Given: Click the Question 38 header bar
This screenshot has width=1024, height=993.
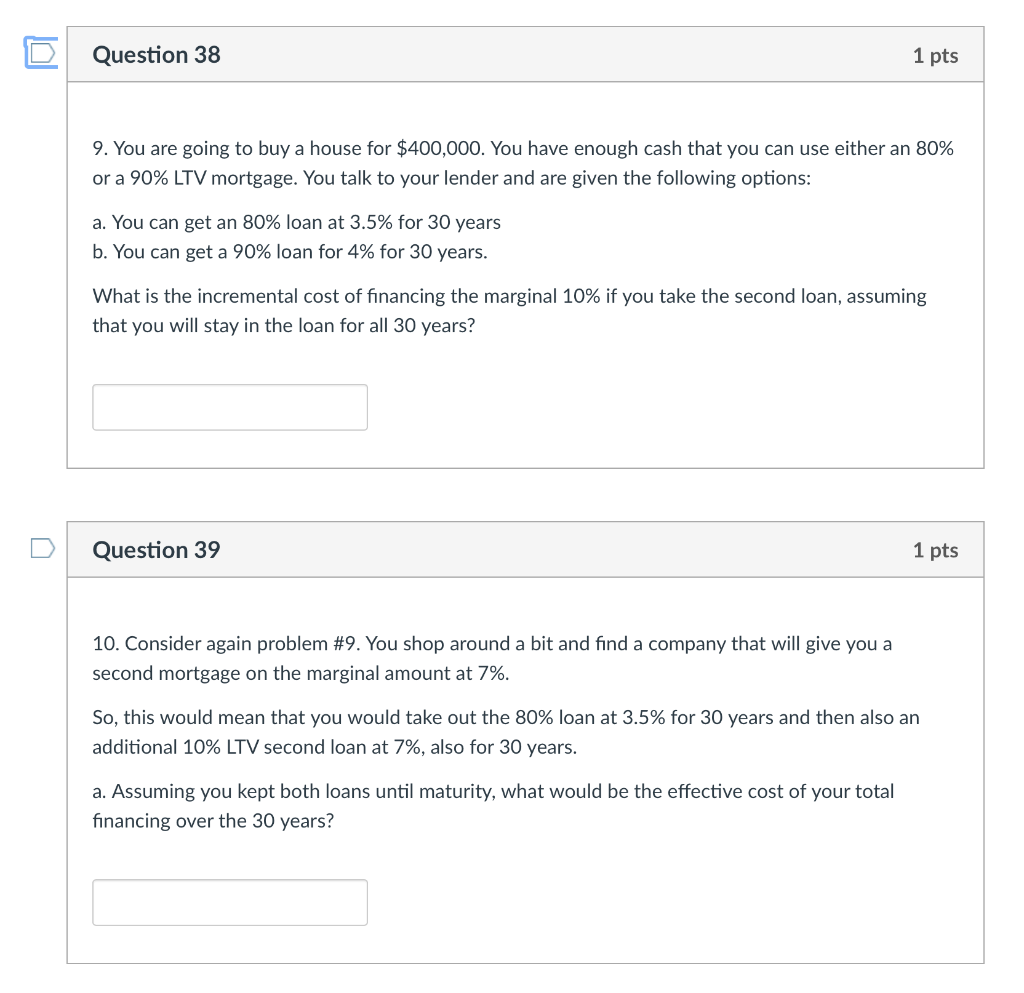Looking at the screenshot, I should pos(524,55).
